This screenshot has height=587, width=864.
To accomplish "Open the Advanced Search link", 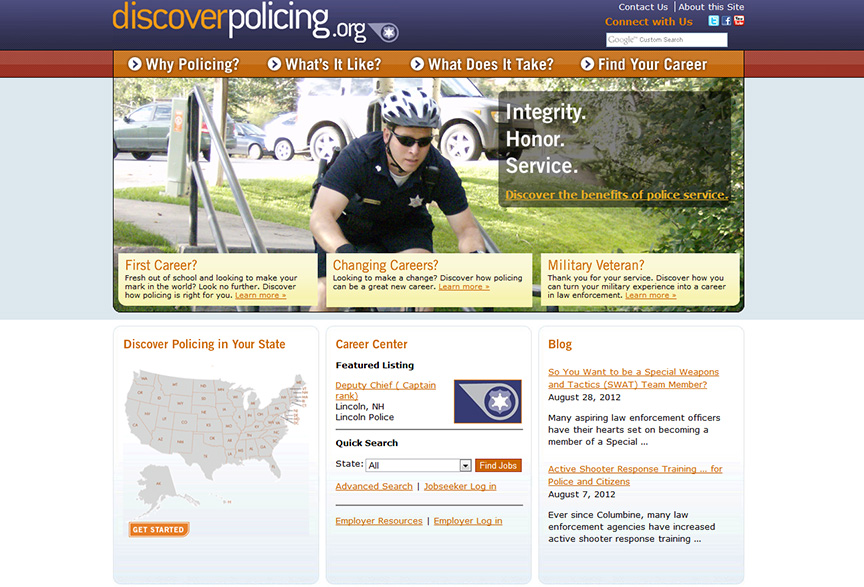I will coord(374,486).
